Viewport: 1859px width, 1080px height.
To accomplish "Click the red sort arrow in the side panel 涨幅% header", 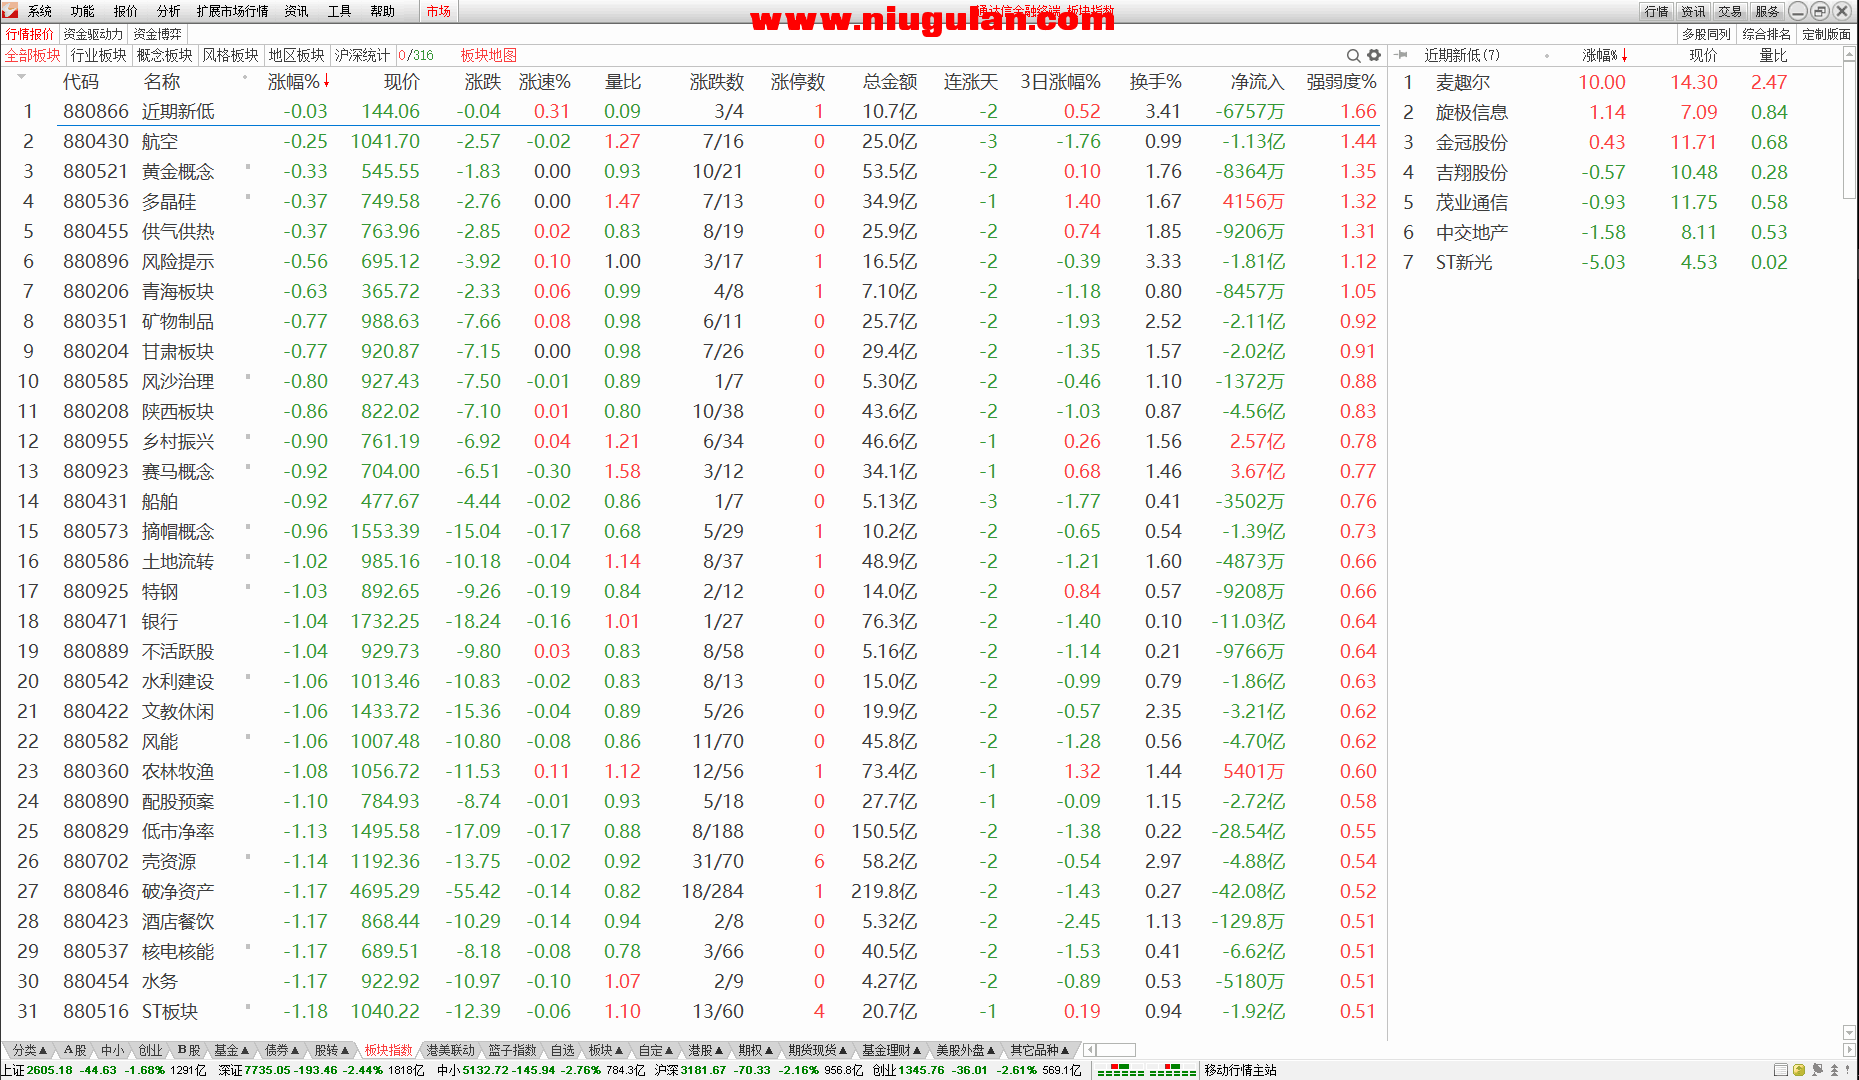I will pos(1624,55).
